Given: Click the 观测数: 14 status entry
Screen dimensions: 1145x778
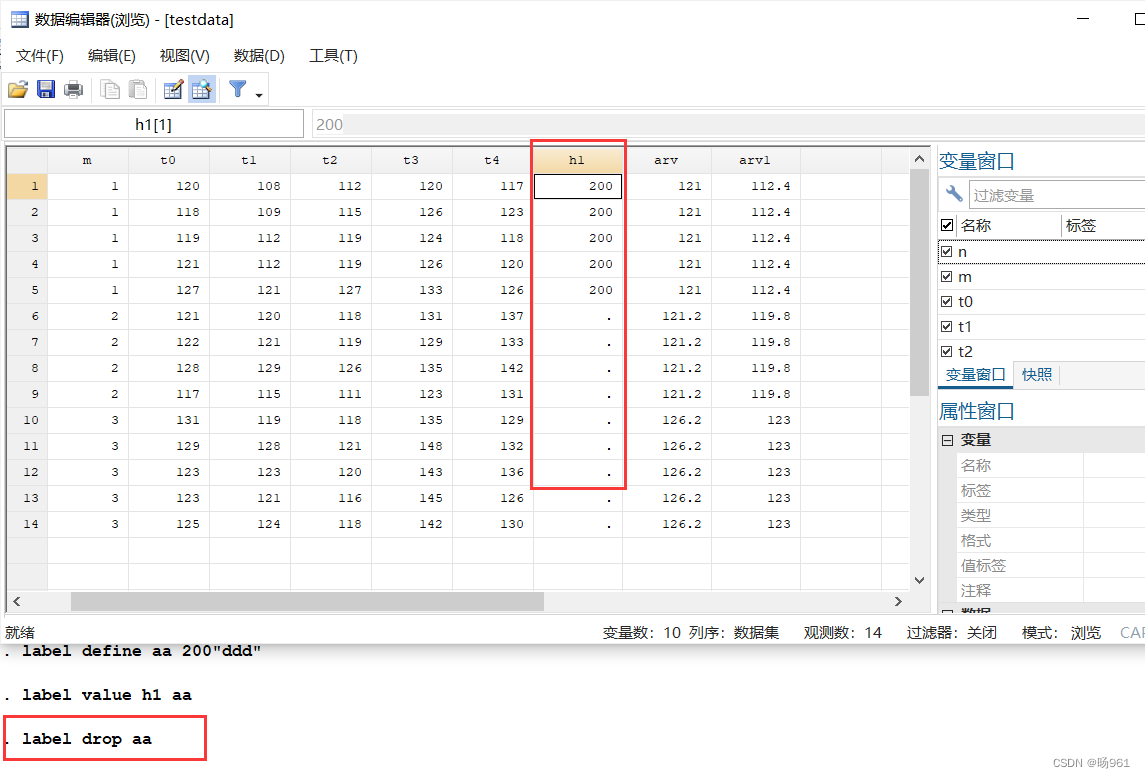Looking at the screenshot, I should [x=843, y=633].
